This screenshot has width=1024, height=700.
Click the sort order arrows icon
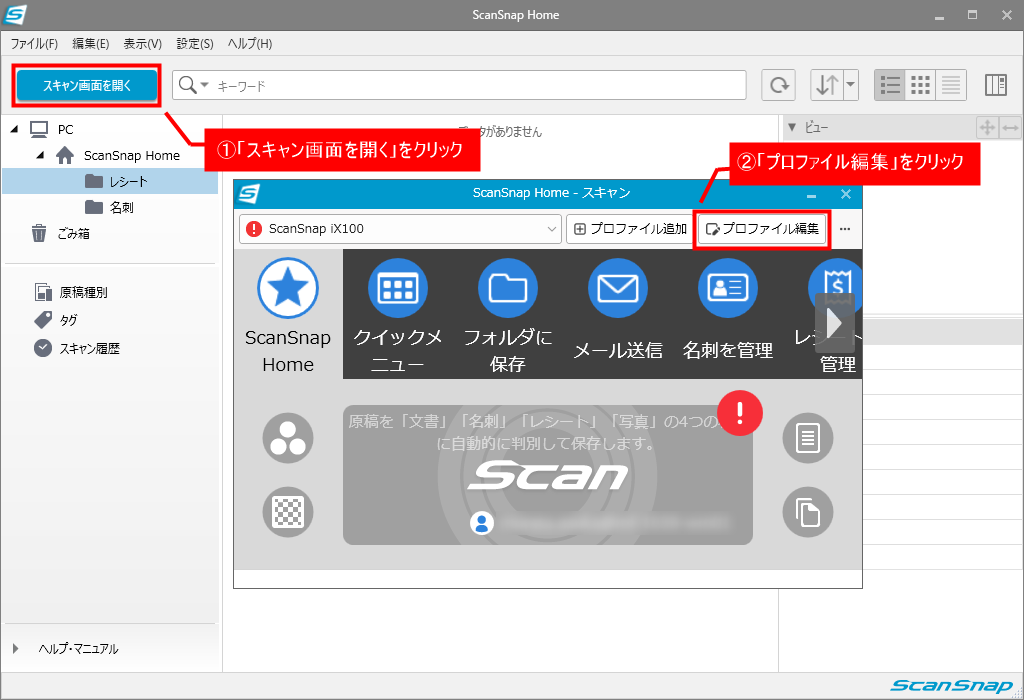tap(827, 85)
